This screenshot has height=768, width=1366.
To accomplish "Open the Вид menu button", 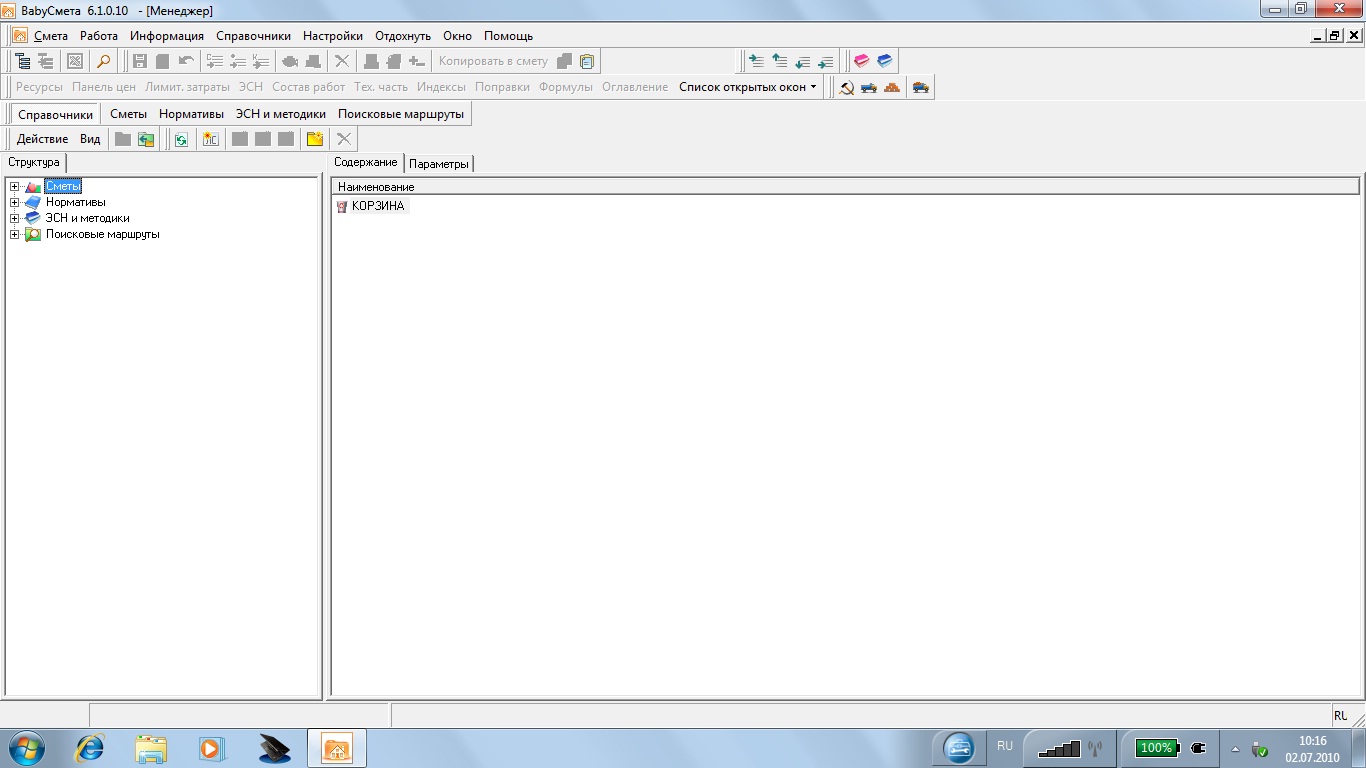I will [x=90, y=139].
